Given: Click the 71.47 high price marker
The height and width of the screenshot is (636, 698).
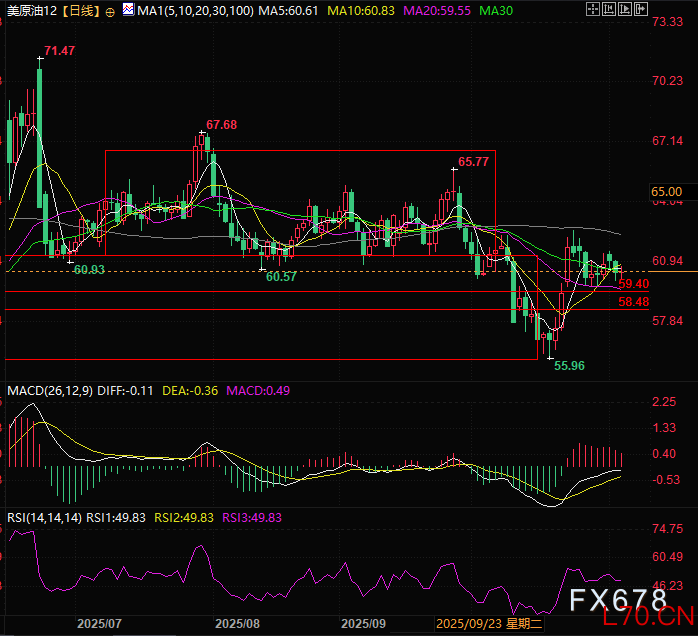Looking at the screenshot, I should point(61,49).
